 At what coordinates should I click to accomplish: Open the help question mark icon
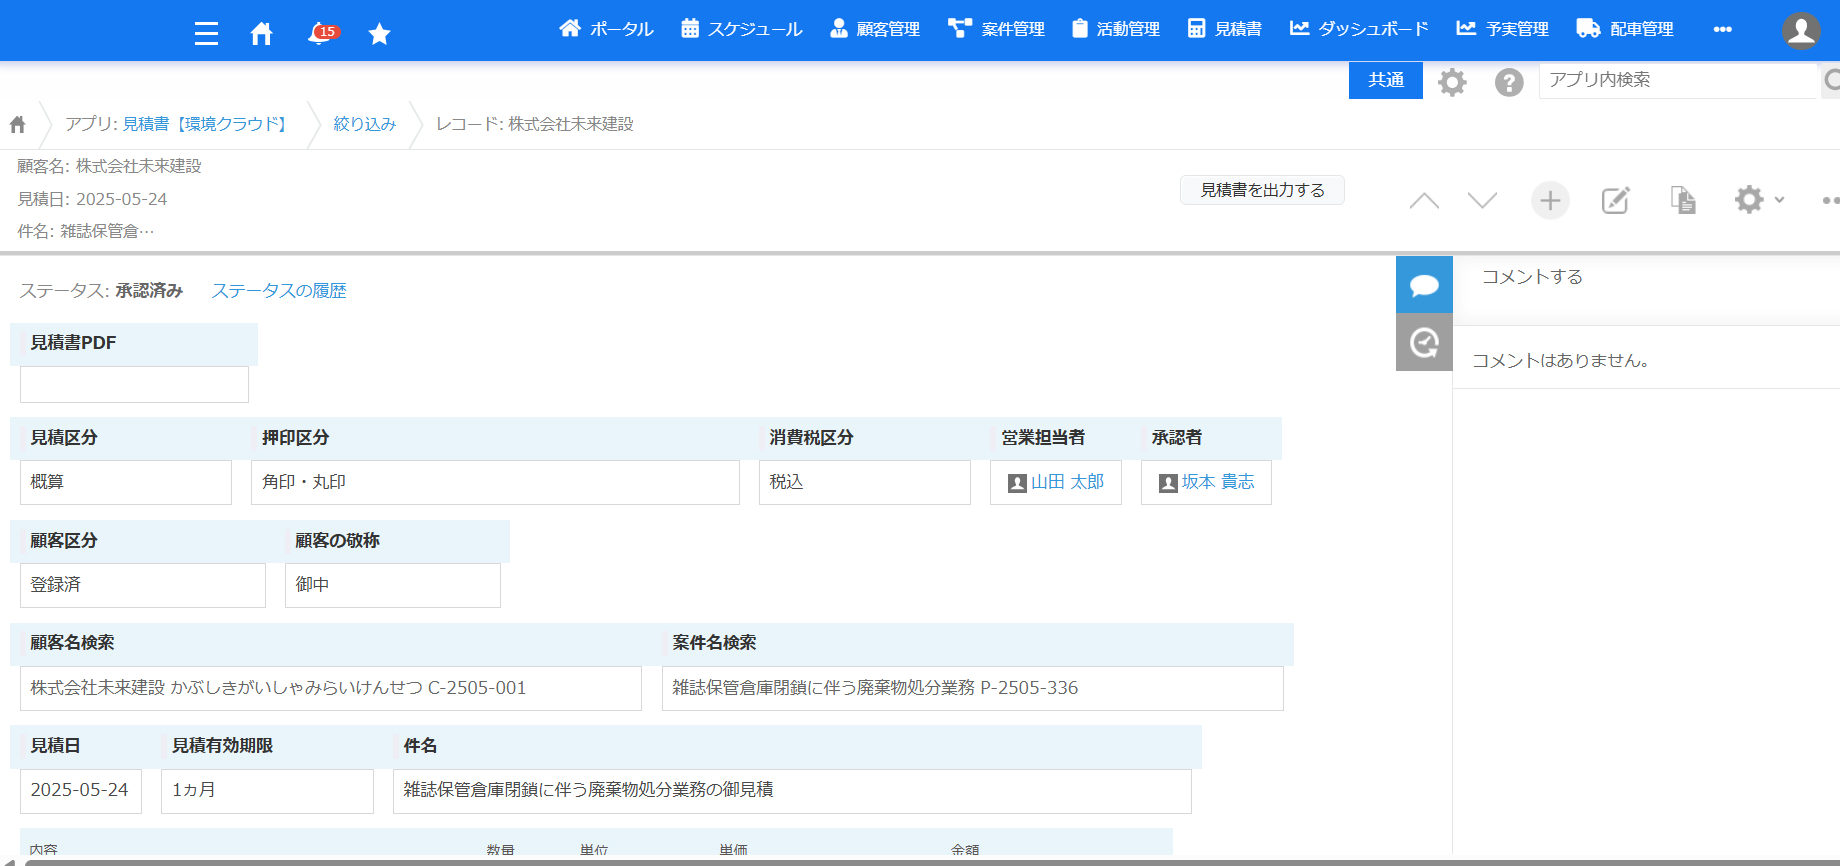click(x=1509, y=82)
